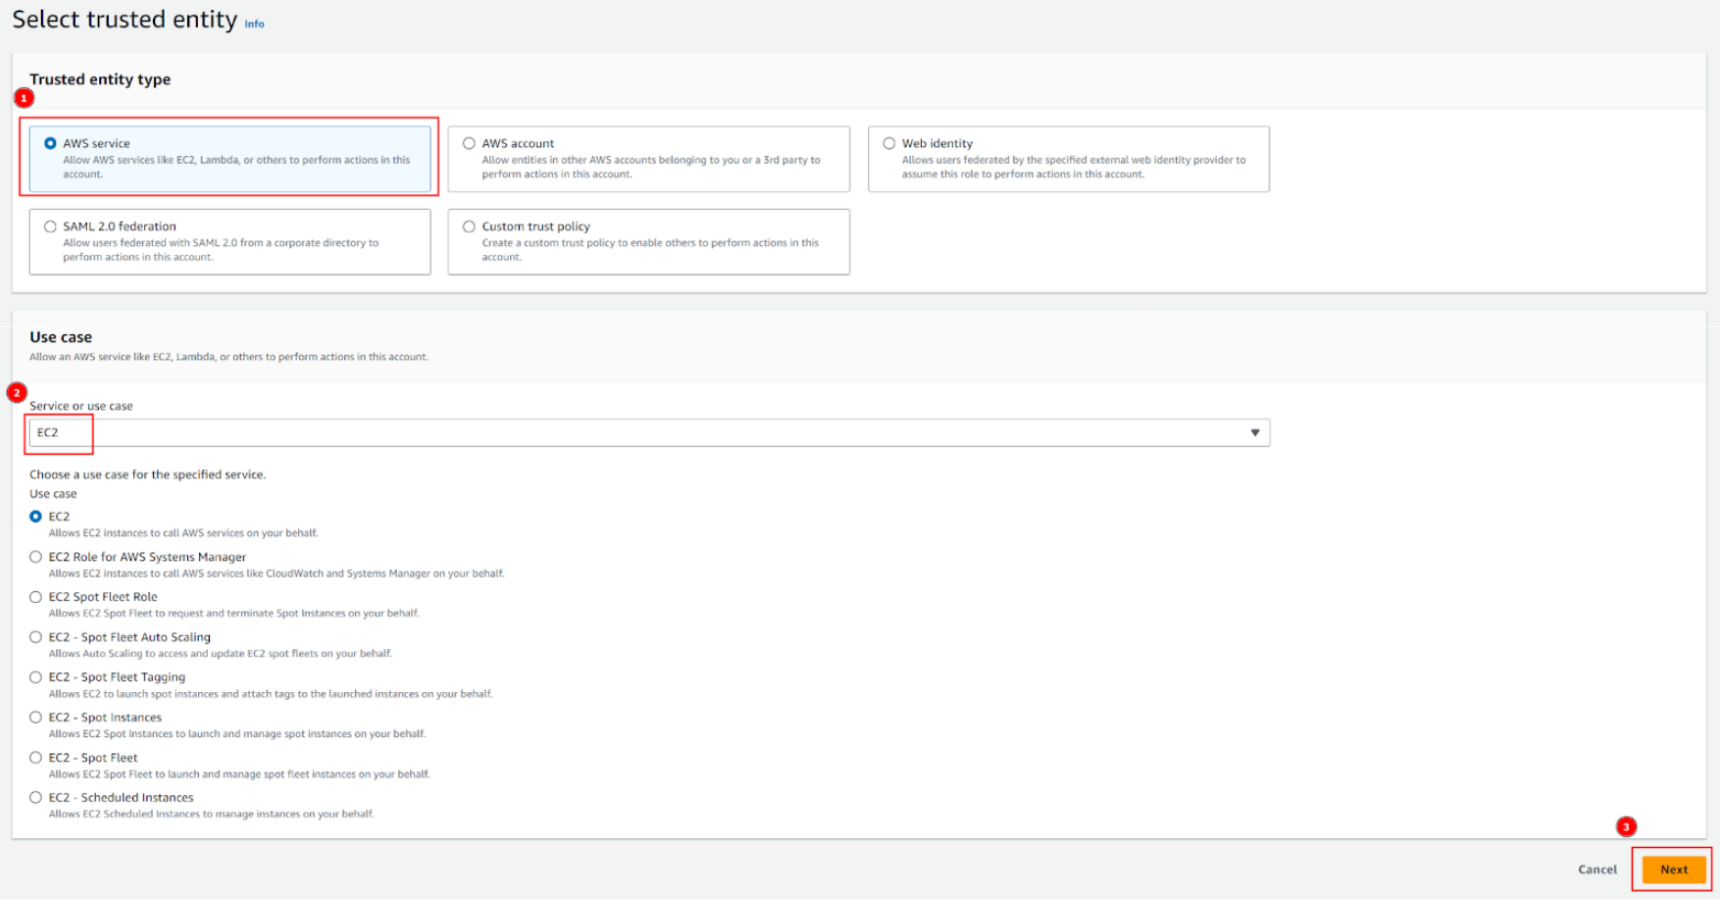Choose AWS account trusted entity option

[x=469, y=143]
